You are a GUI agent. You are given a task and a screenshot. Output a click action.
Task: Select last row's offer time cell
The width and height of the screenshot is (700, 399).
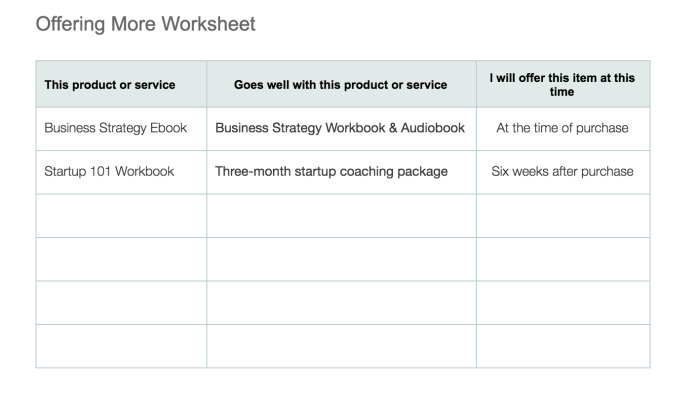tap(563, 346)
